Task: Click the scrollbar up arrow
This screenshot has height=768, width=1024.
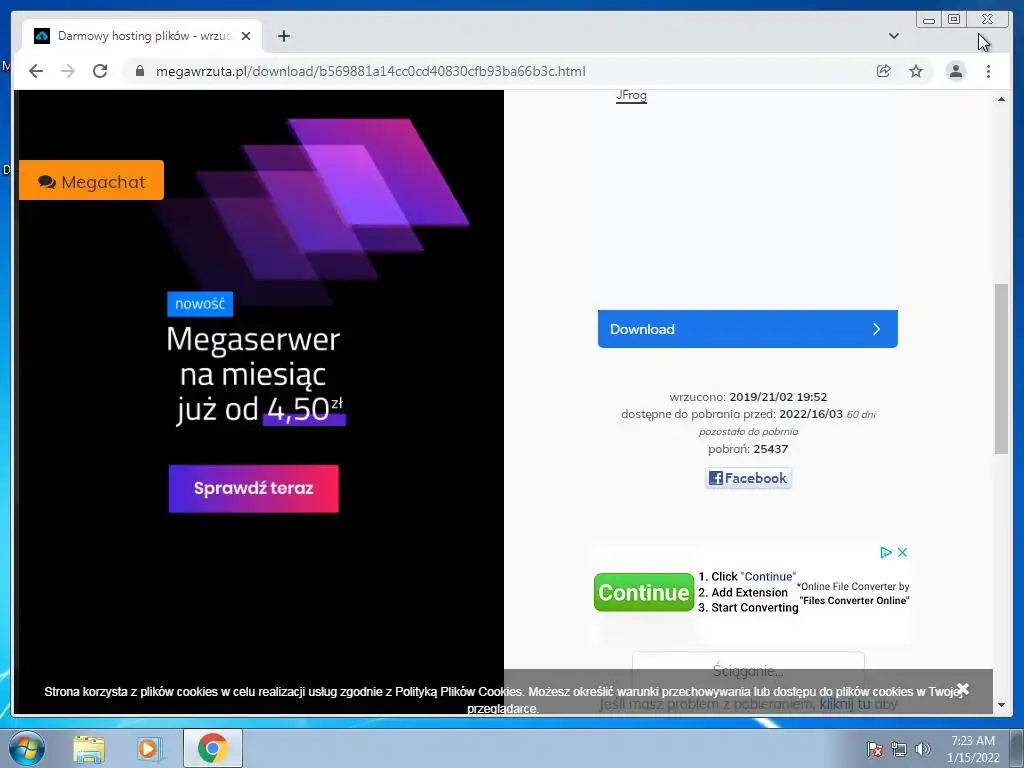Action: (x=1001, y=99)
